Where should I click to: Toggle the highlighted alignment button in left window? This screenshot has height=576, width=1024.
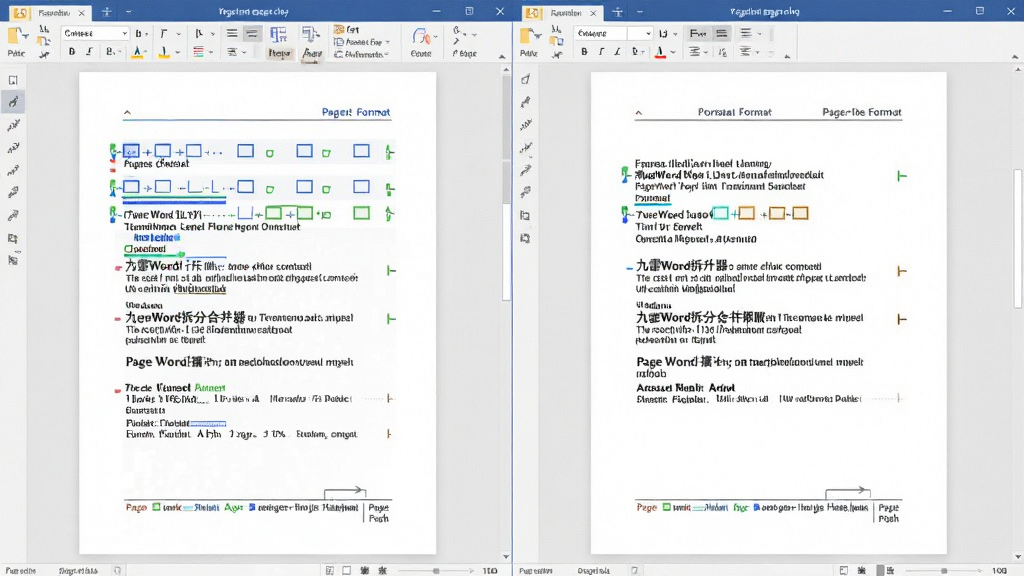click(252, 33)
